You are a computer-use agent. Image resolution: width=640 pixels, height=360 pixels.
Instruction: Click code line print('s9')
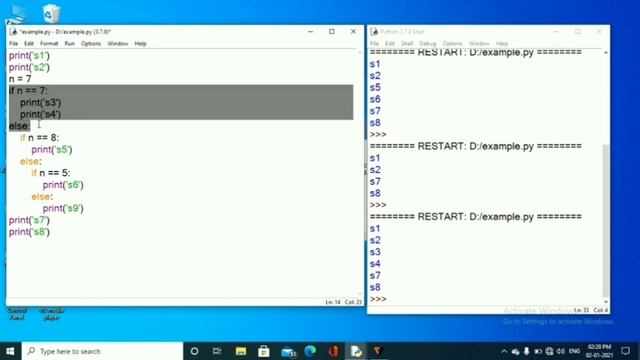pos(63,208)
